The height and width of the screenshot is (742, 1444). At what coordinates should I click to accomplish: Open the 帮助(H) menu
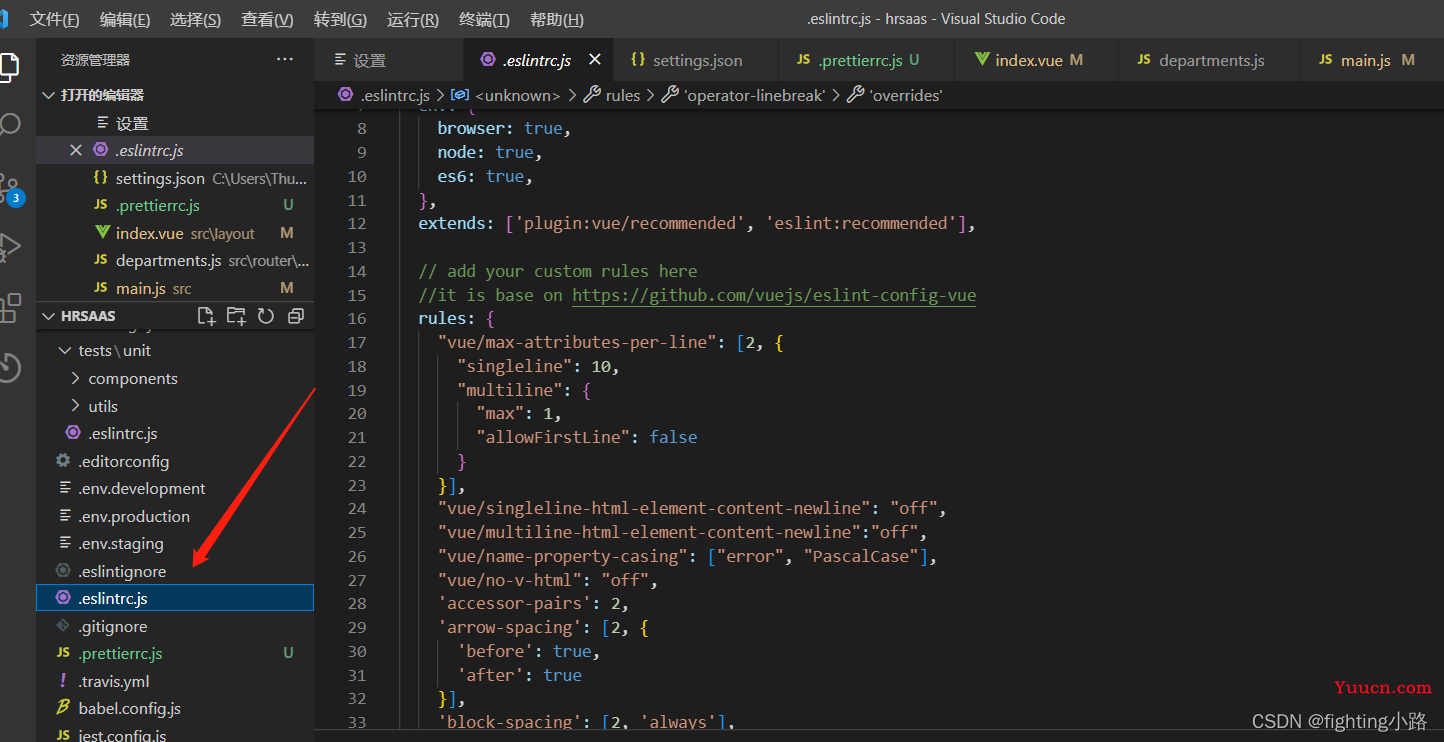tap(557, 20)
